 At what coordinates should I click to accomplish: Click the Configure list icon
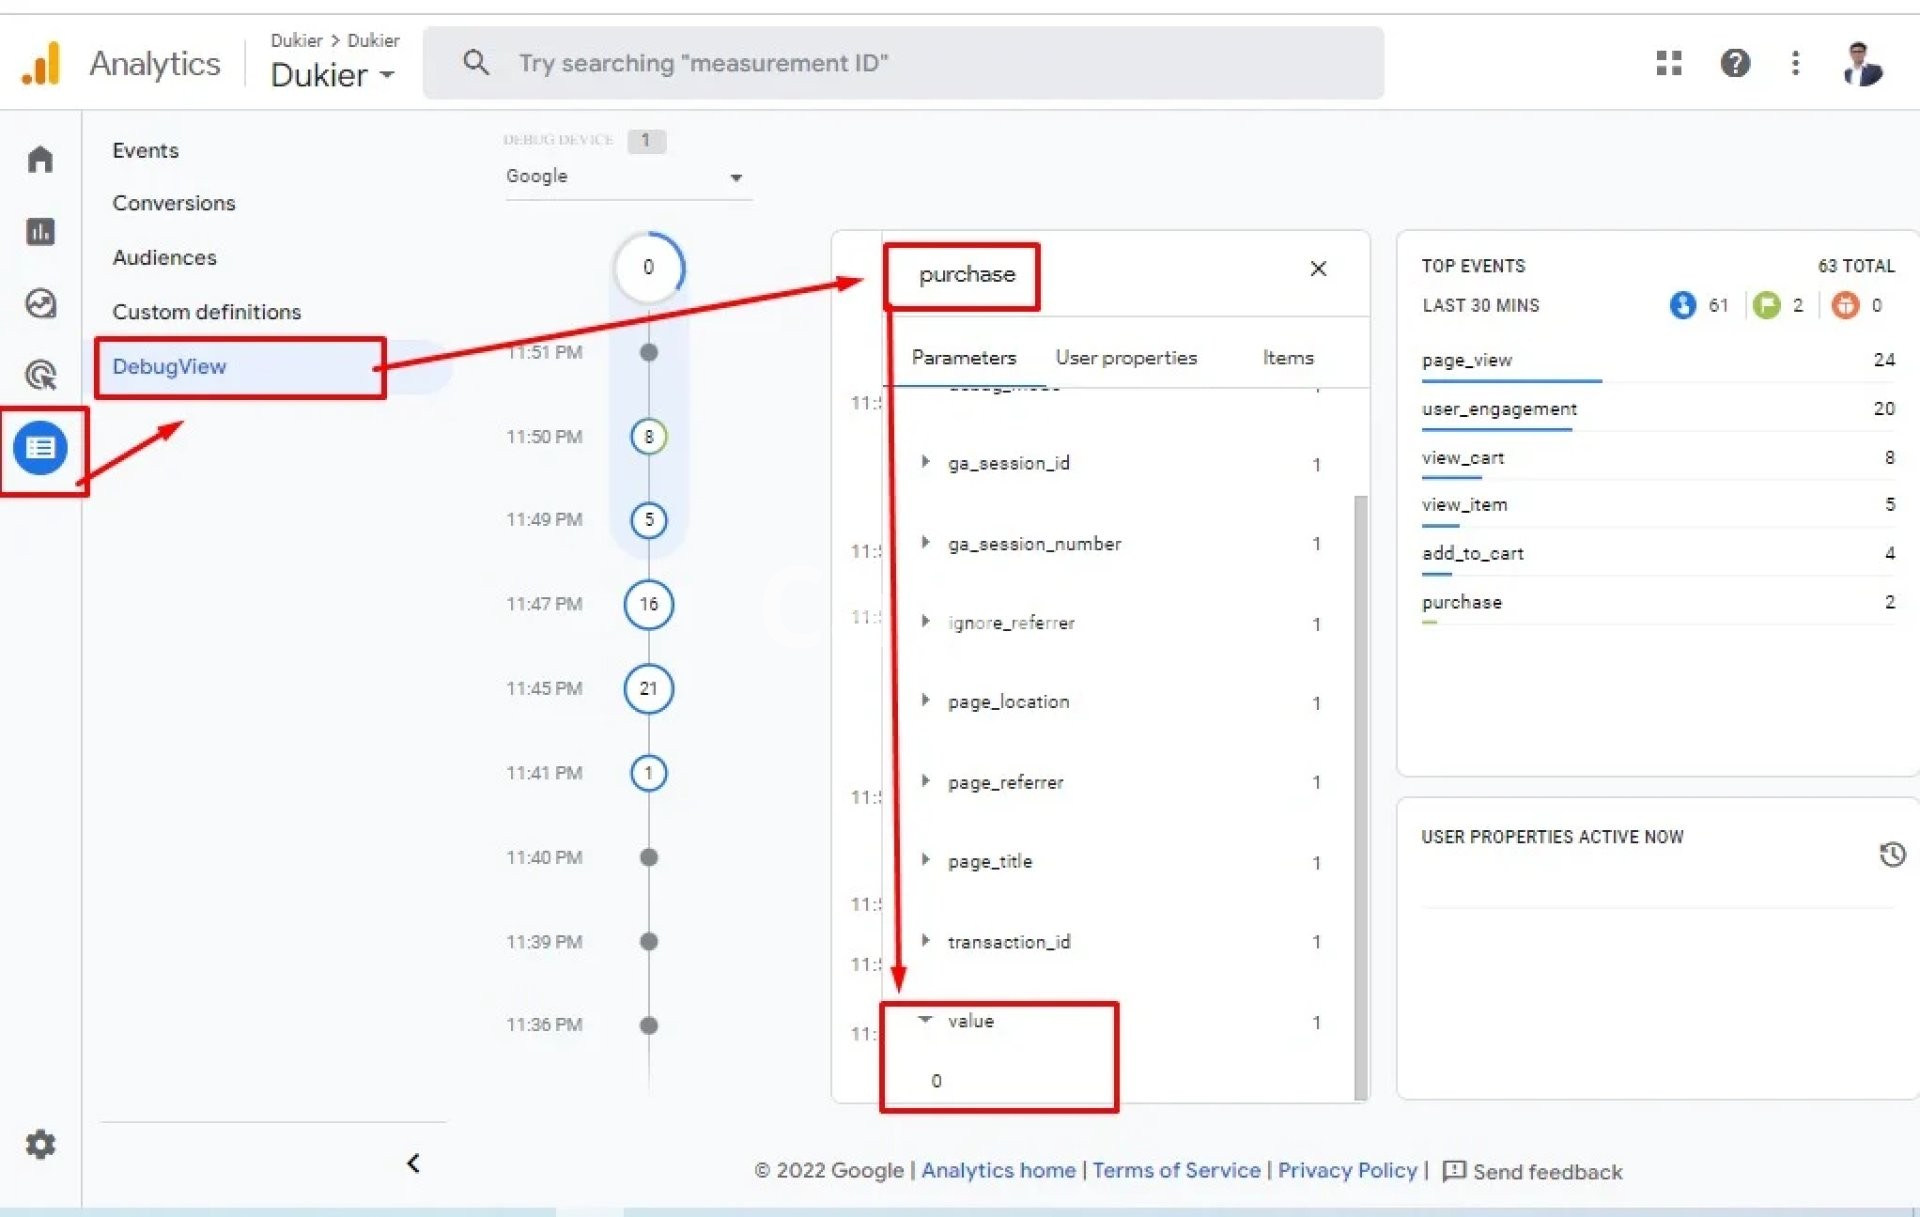click(x=40, y=447)
